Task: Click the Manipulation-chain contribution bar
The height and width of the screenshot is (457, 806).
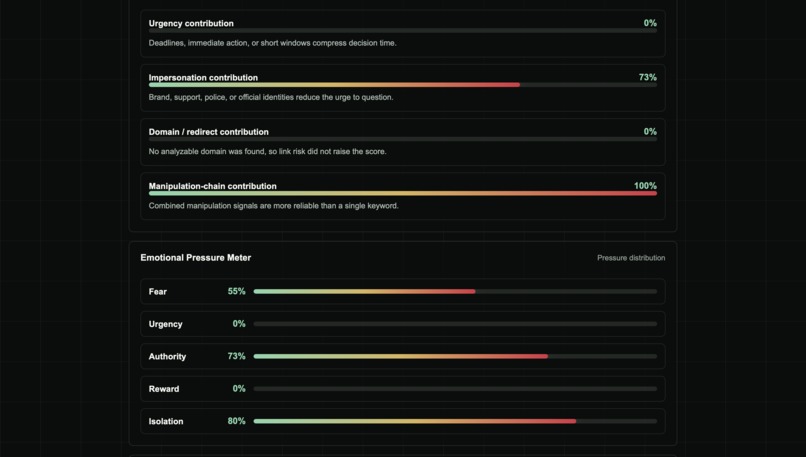Action: point(402,193)
